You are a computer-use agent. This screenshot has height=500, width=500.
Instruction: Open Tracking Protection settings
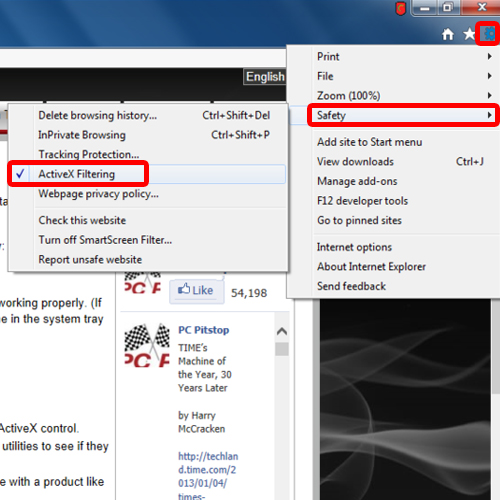pos(147,154)
